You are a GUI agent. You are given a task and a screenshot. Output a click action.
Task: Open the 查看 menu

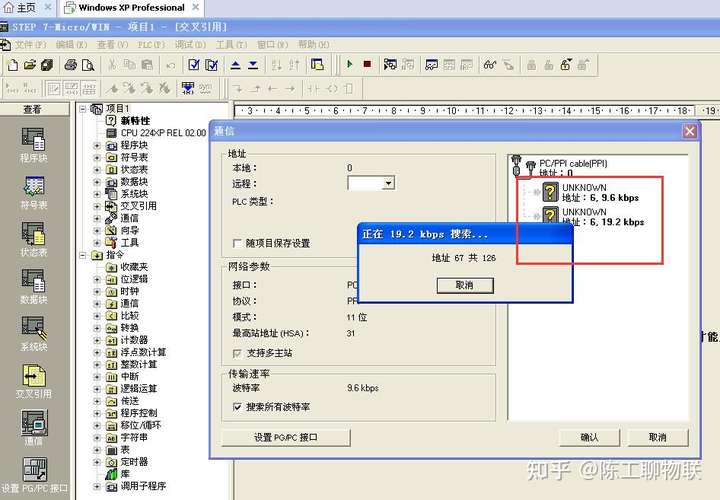pyautogui.click(x=112, y=45)
